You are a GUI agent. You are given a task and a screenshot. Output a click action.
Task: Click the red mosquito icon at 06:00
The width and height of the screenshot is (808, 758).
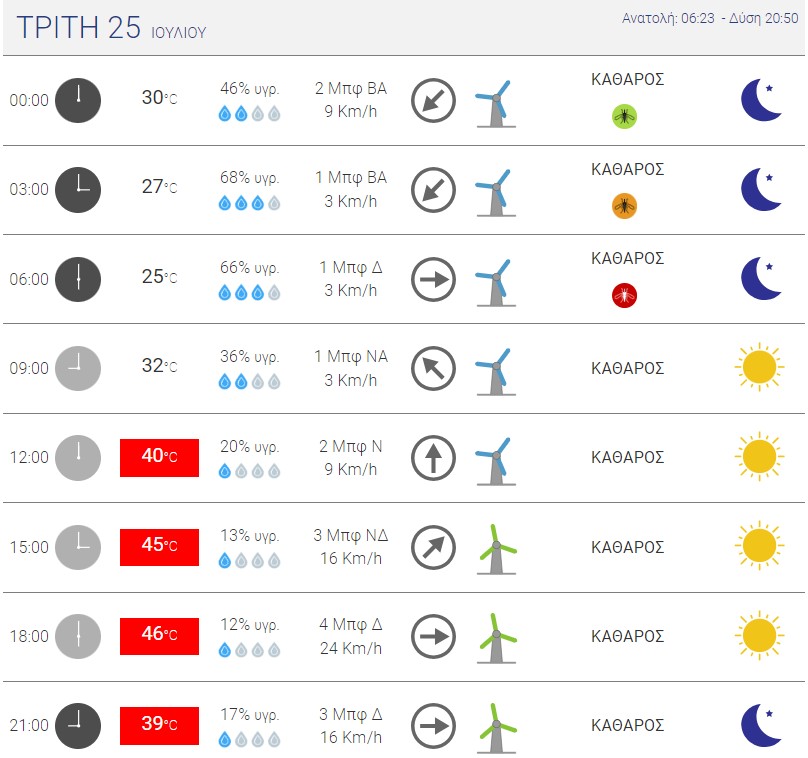(x=624, y=296)
